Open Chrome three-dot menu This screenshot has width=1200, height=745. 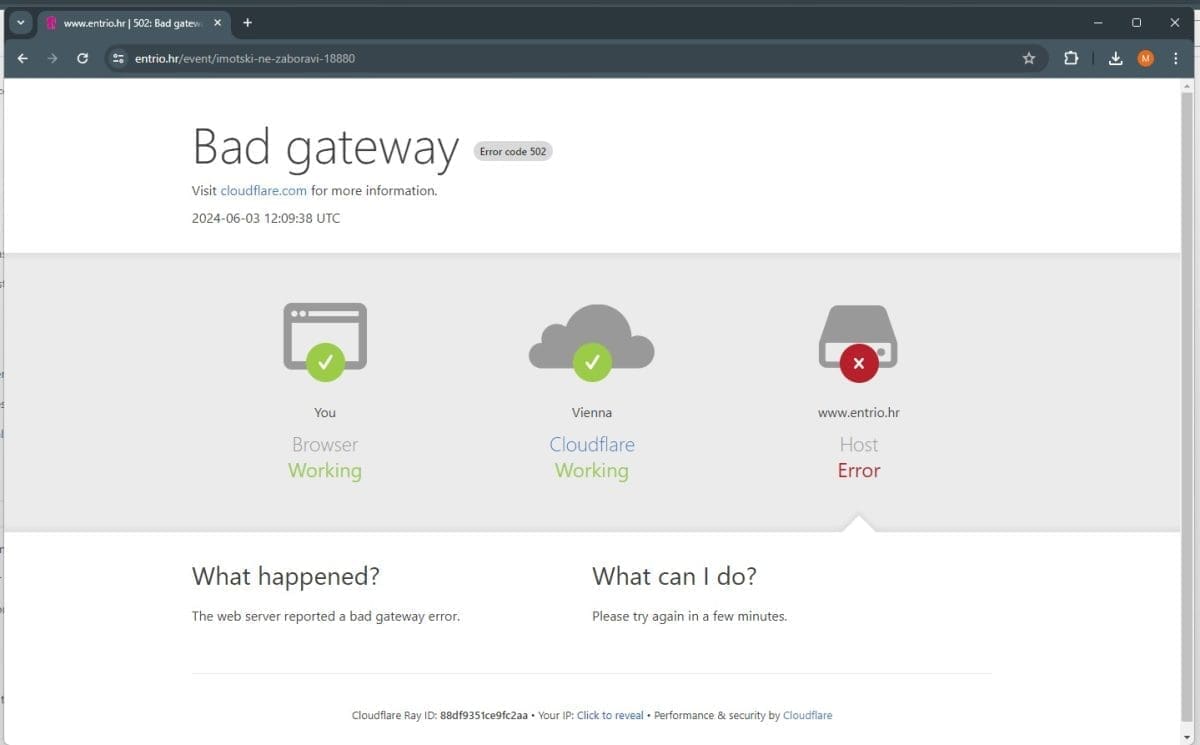click(x=1175, y=58)
